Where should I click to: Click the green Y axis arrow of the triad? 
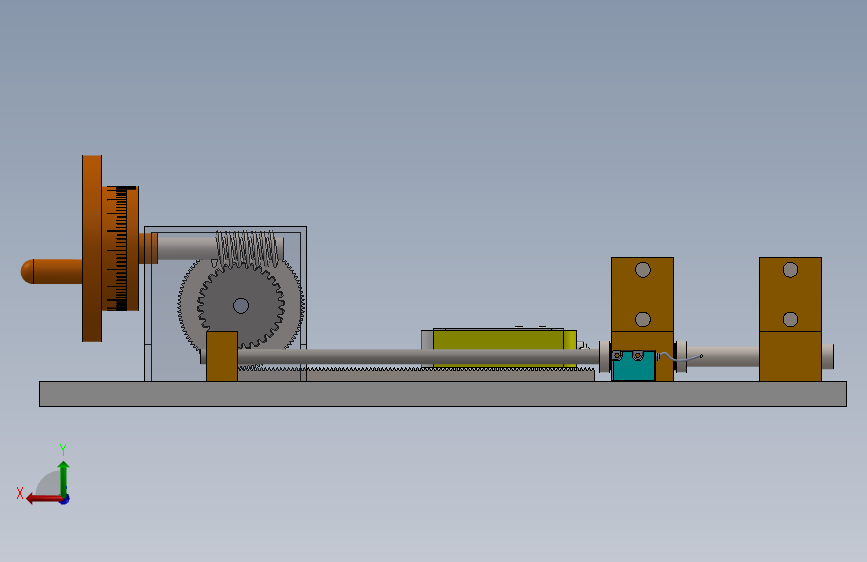64,479
